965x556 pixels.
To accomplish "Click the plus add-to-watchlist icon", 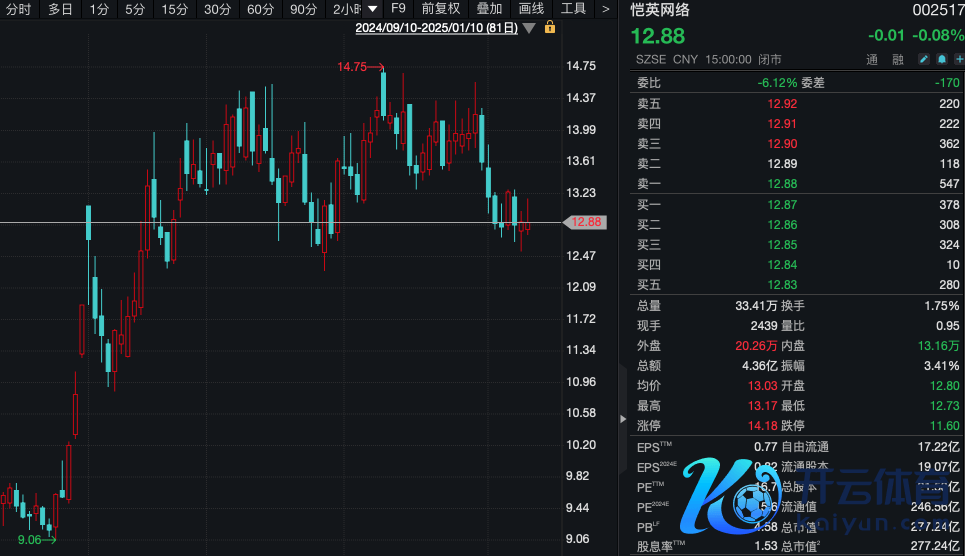I will click(x=959, y=60).
